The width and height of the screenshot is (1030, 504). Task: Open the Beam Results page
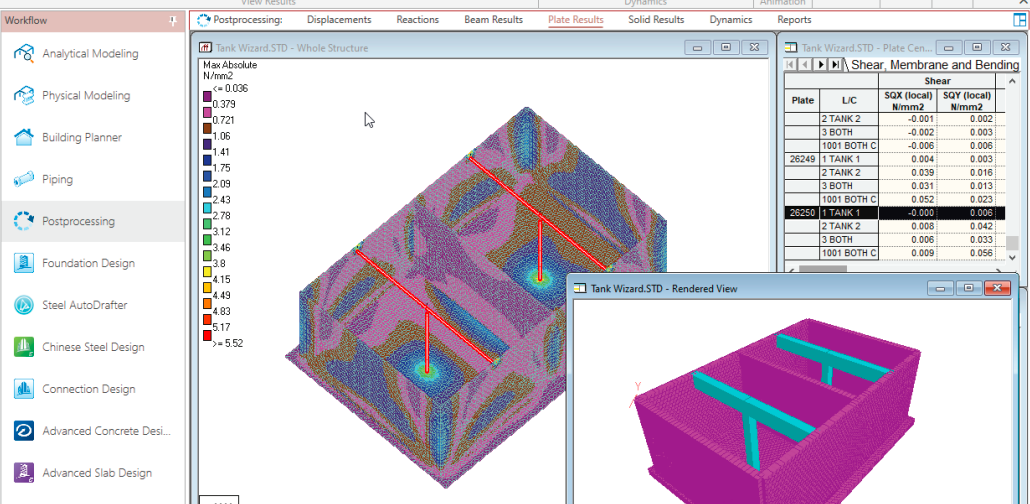493,20
